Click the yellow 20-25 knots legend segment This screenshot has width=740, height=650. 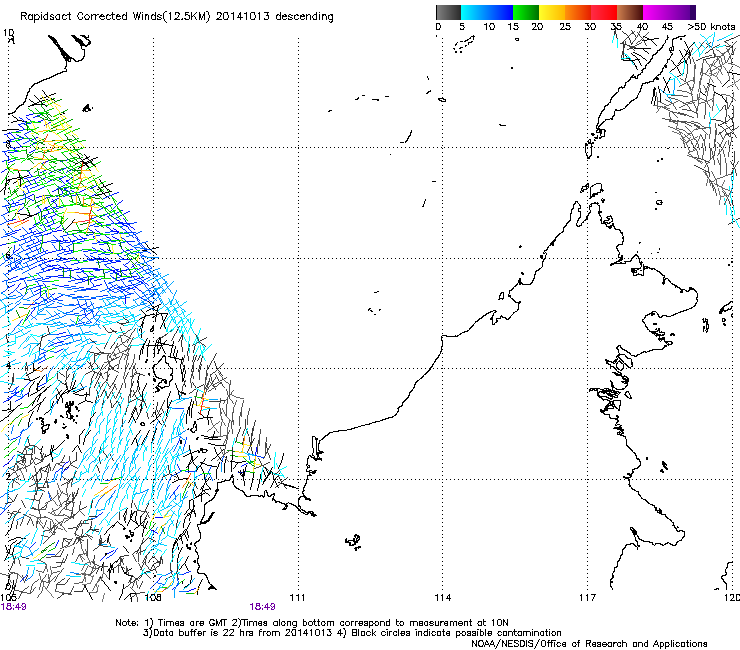pyautogui.click(x=552, y=12)
